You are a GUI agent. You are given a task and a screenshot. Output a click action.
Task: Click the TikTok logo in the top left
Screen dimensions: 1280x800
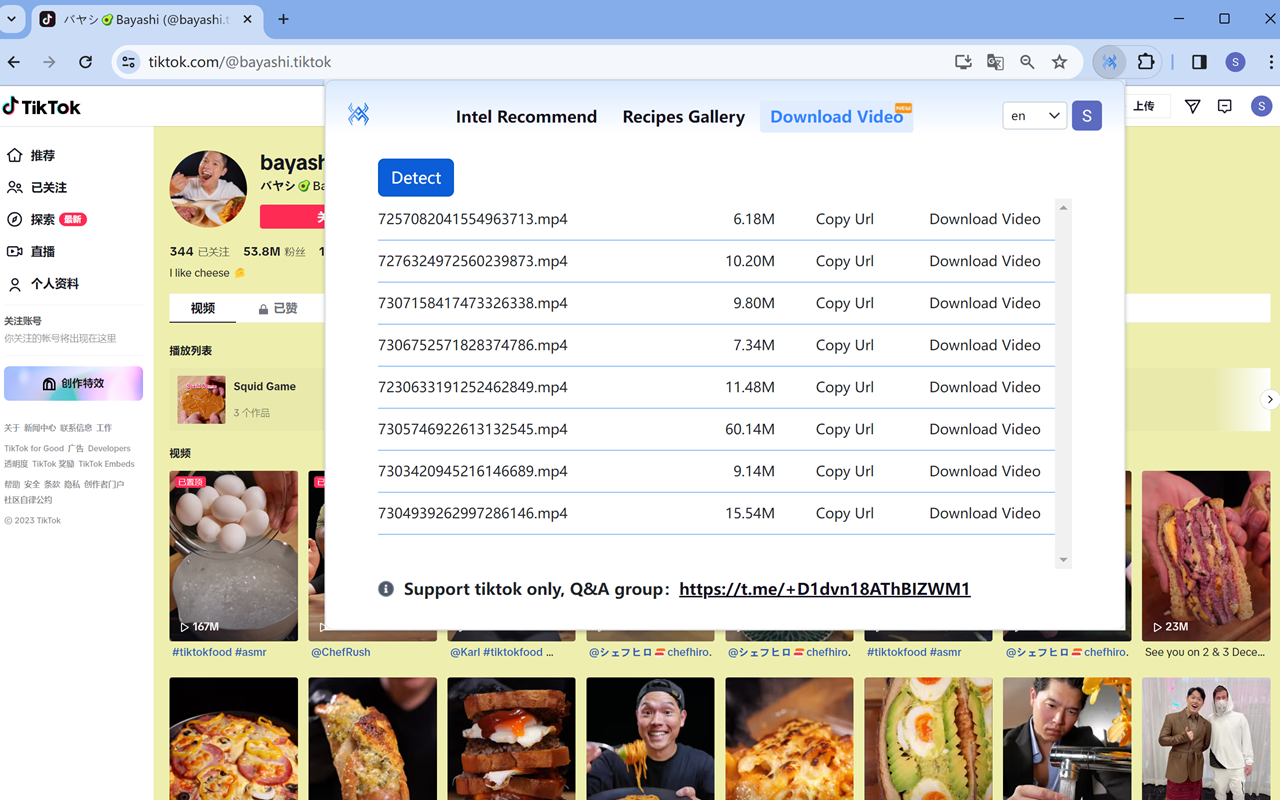pyautogui.click(x=42, y=106)
